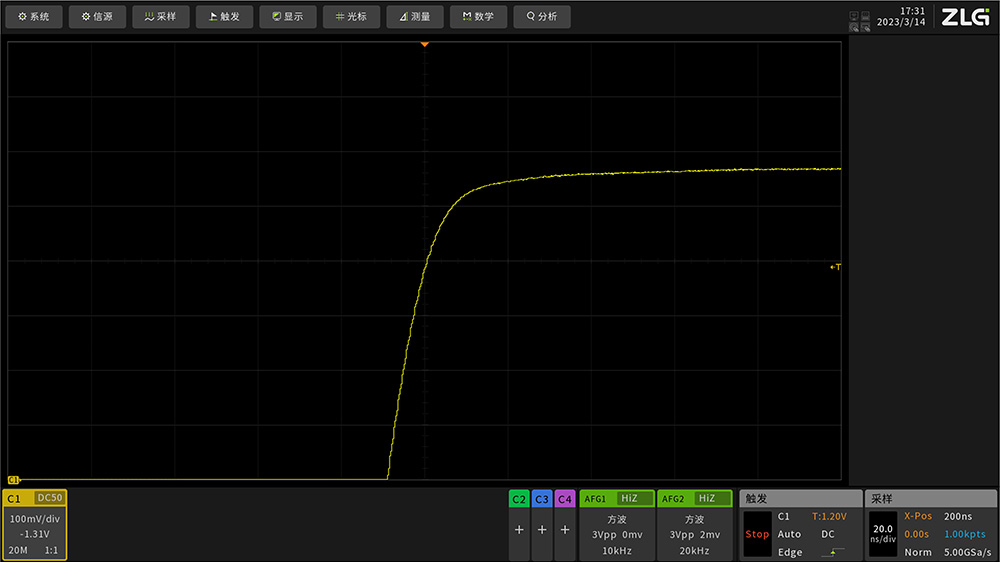Click the 采样 (Sampling) toolbar button
1000x562 pixels.
[160, 17]
